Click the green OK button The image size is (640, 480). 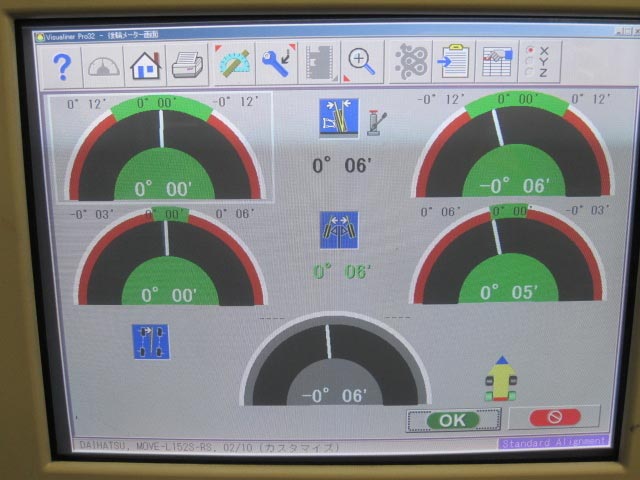pyautogui.click(x=452, y=420)
